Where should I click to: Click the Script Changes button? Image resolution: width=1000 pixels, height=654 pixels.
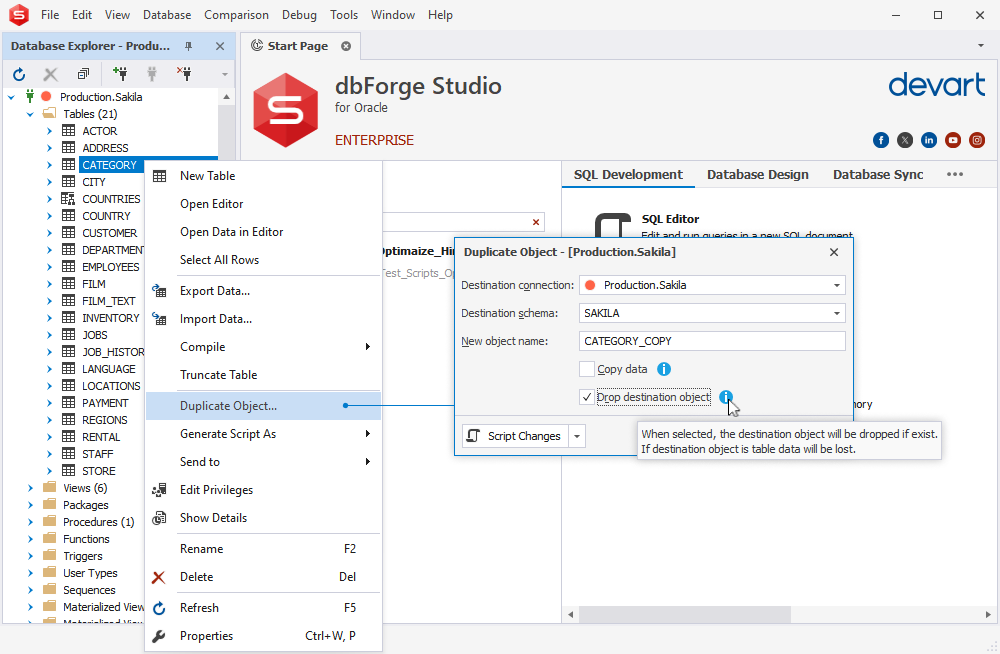pyautogui.click(x=515, y=436)
